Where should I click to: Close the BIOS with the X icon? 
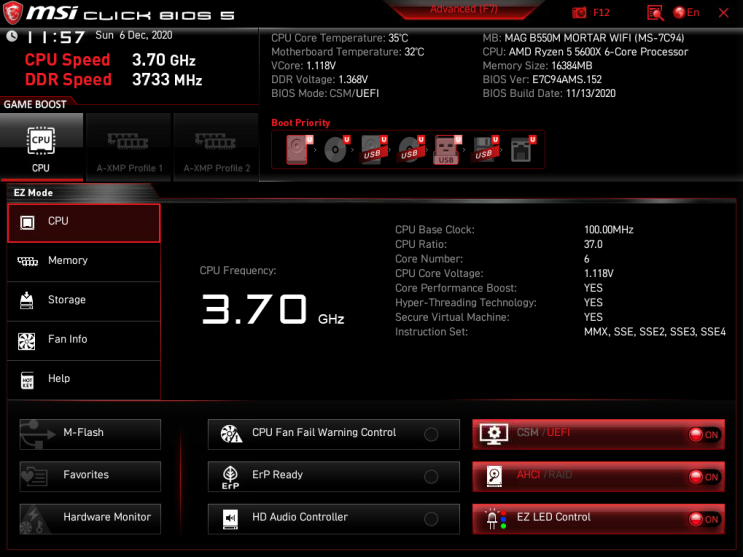tap(723, 13)
